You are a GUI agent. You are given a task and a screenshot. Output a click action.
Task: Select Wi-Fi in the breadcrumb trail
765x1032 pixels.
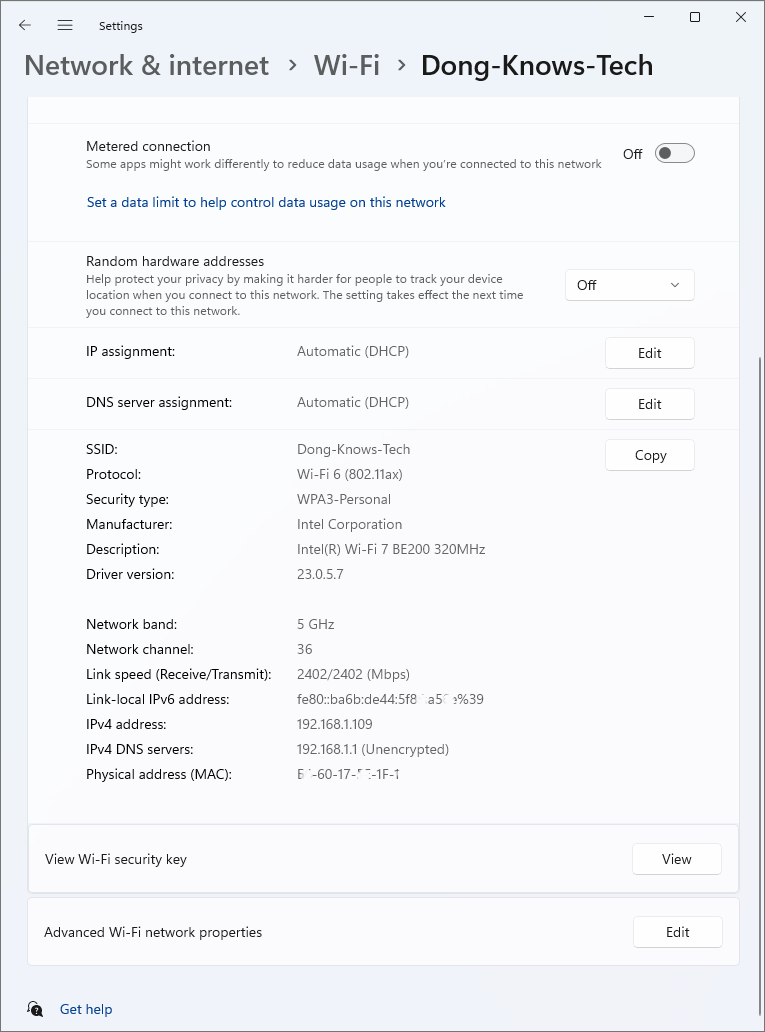click(x=346, y=64)
